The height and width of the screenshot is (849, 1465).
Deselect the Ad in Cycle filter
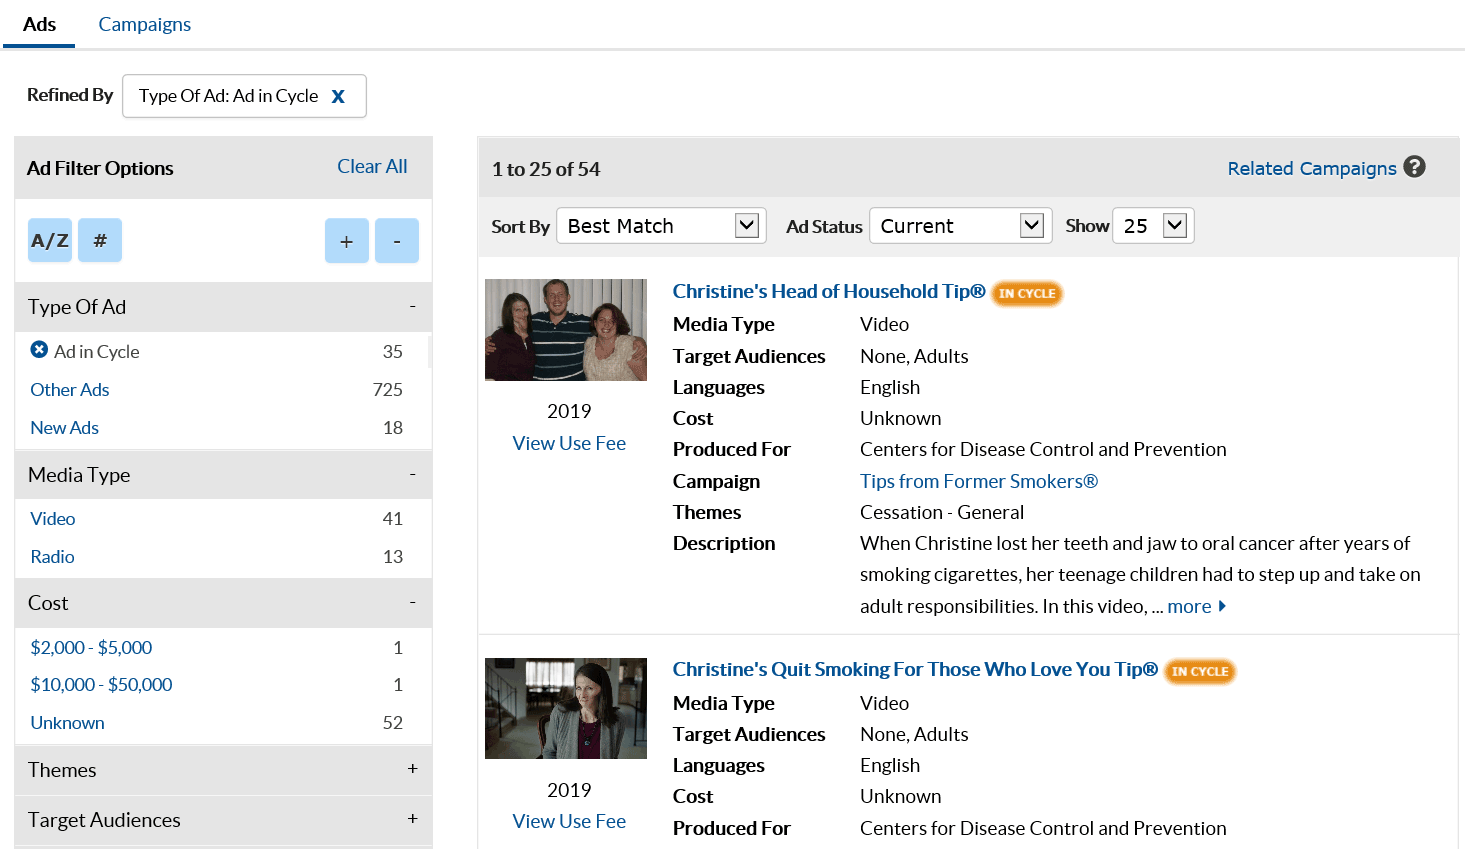pos(39,350)
